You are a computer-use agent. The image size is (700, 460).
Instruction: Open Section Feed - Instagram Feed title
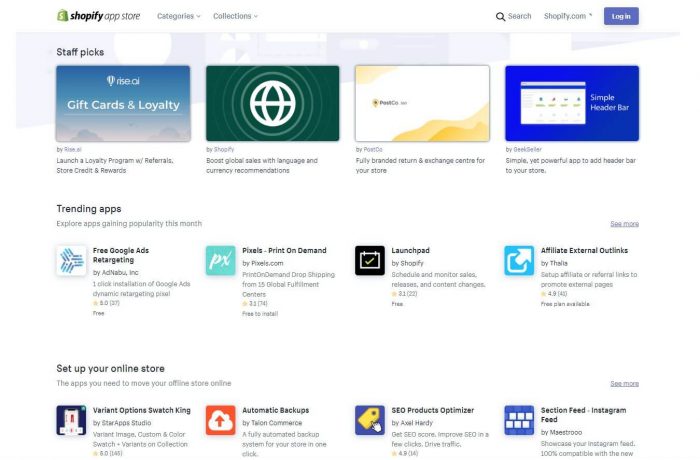(583, 415)
